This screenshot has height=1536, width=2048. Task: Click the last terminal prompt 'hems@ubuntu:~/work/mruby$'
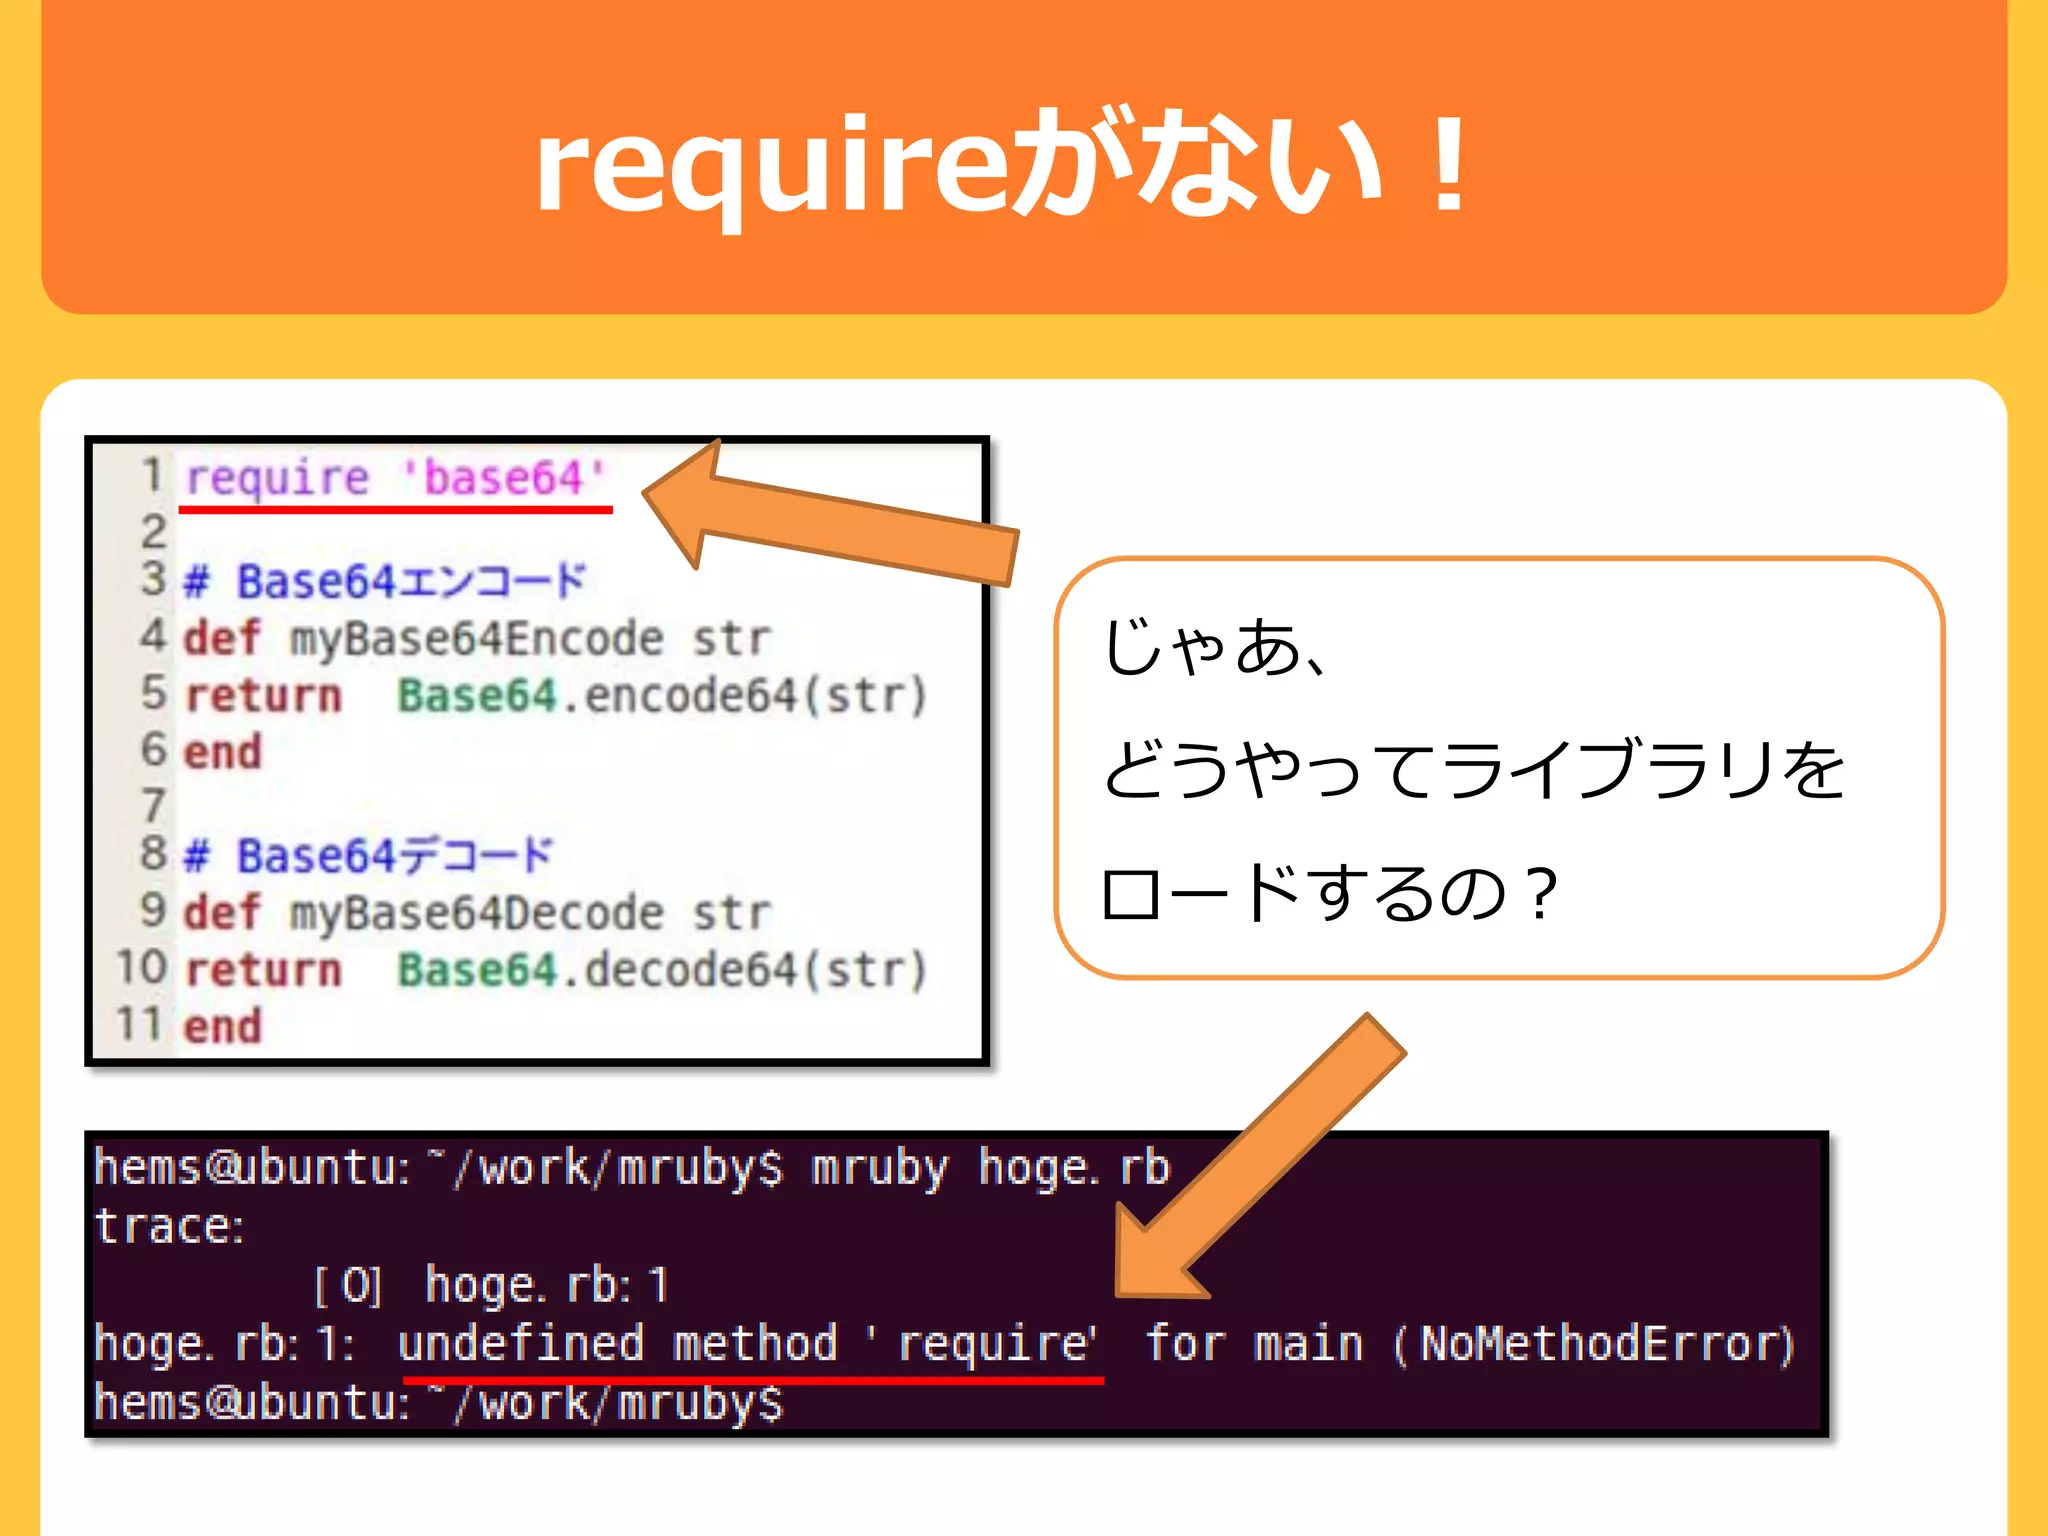[438, 1402]
